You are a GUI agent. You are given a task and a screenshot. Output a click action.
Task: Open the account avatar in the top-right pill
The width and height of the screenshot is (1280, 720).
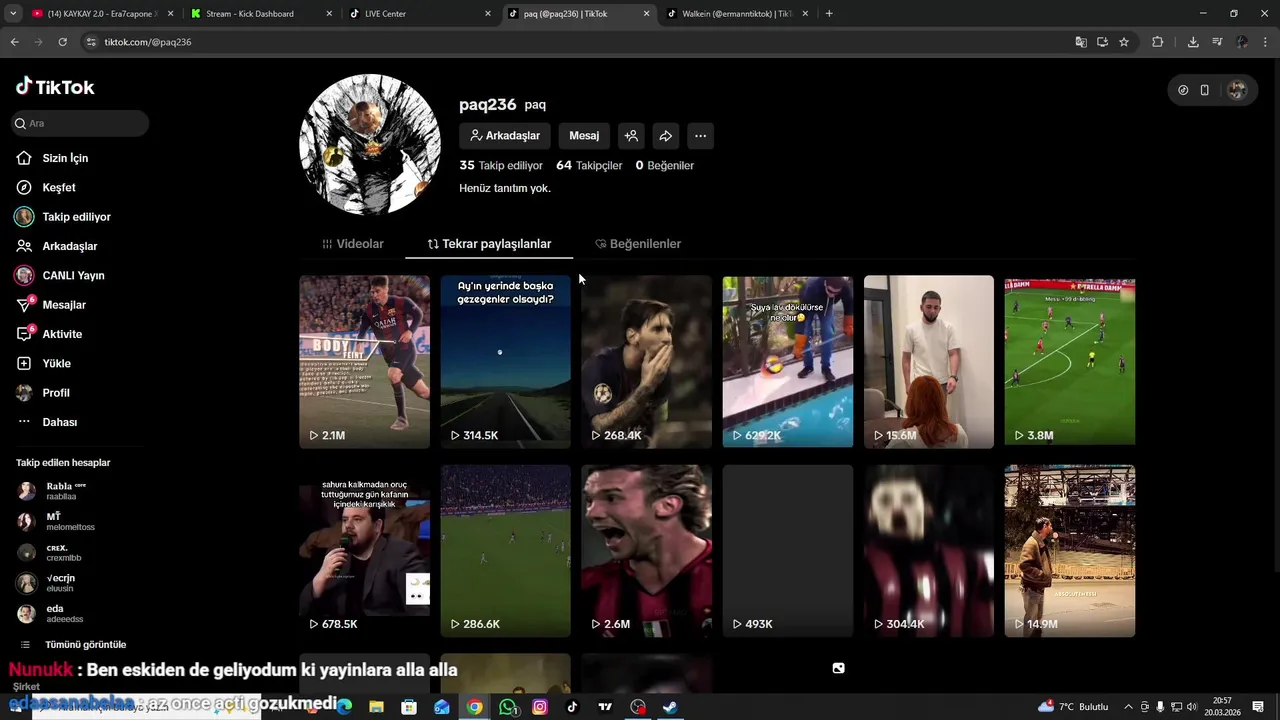[1237, 90]
